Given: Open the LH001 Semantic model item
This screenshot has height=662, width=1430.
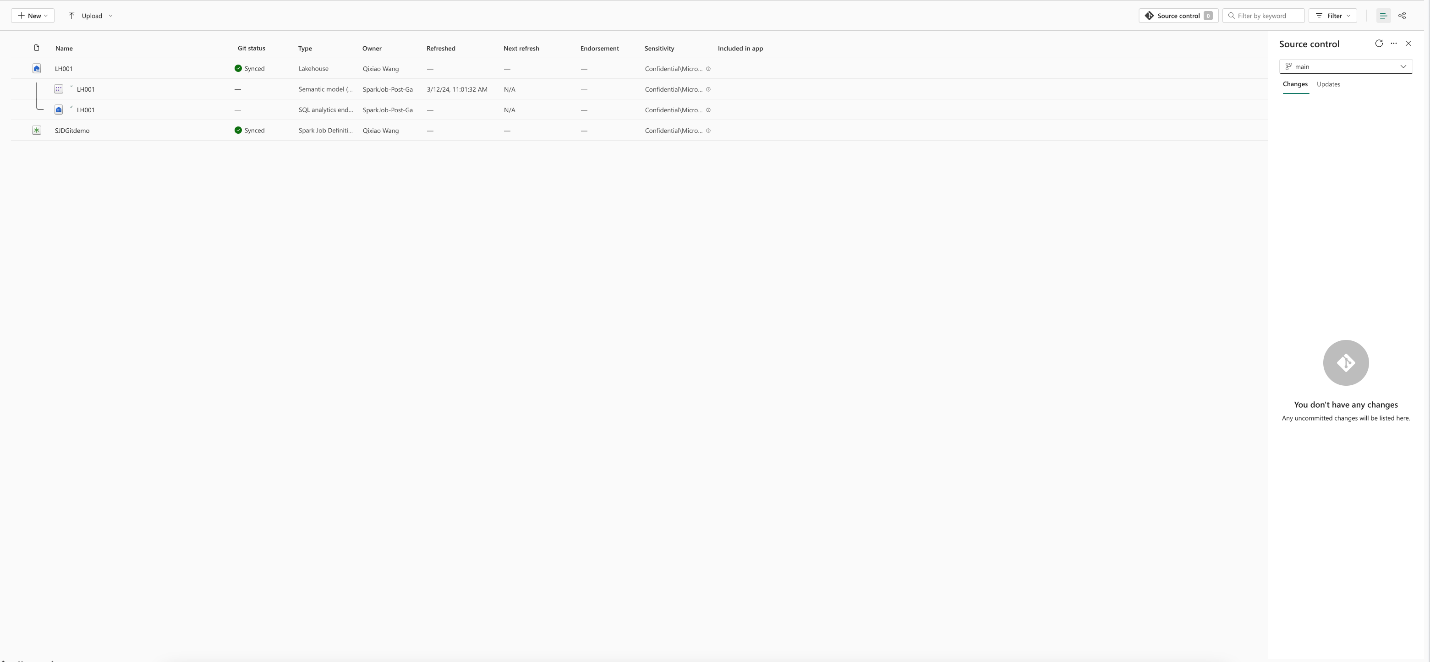Looking at the screenshot, I should tap(86, 89).
